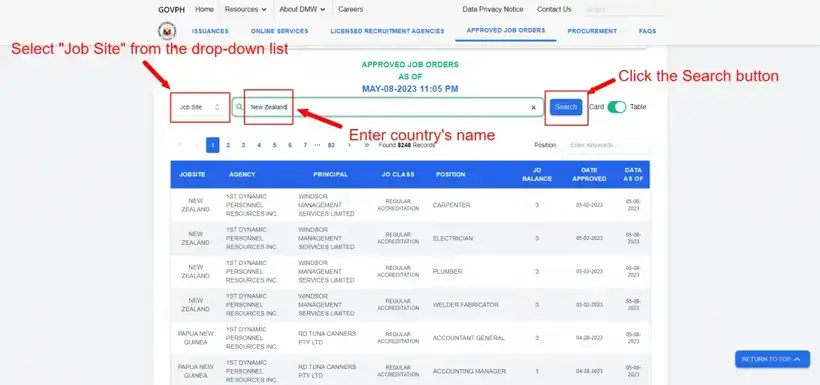820x385 pixels.
Task: Focus the New Zealand search input field
Action: [x=388, y=107]
